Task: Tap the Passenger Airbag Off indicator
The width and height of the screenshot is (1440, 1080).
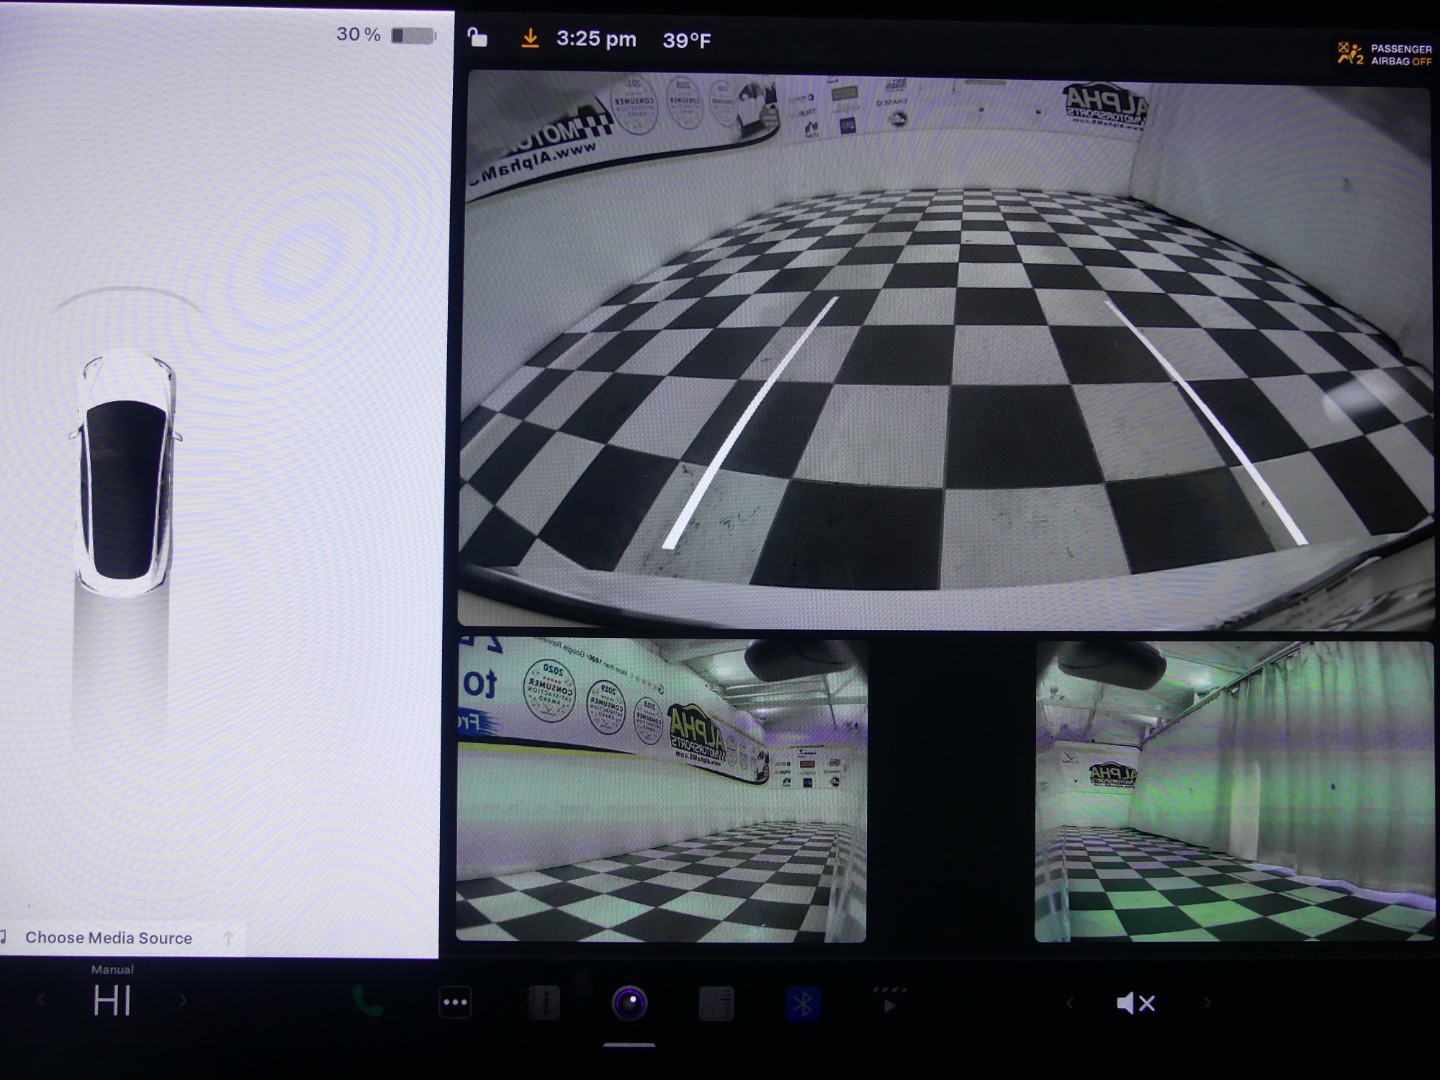Action: (x=1385, y=54)
